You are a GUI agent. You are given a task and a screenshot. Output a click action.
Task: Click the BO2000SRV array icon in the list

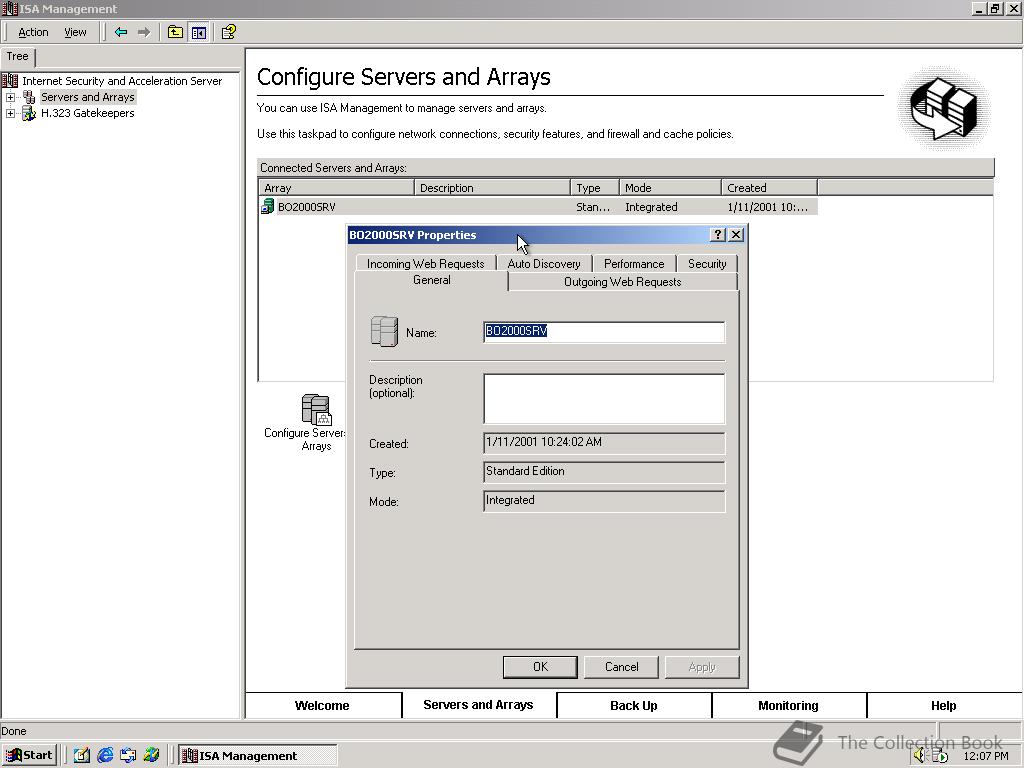point(267,207)
